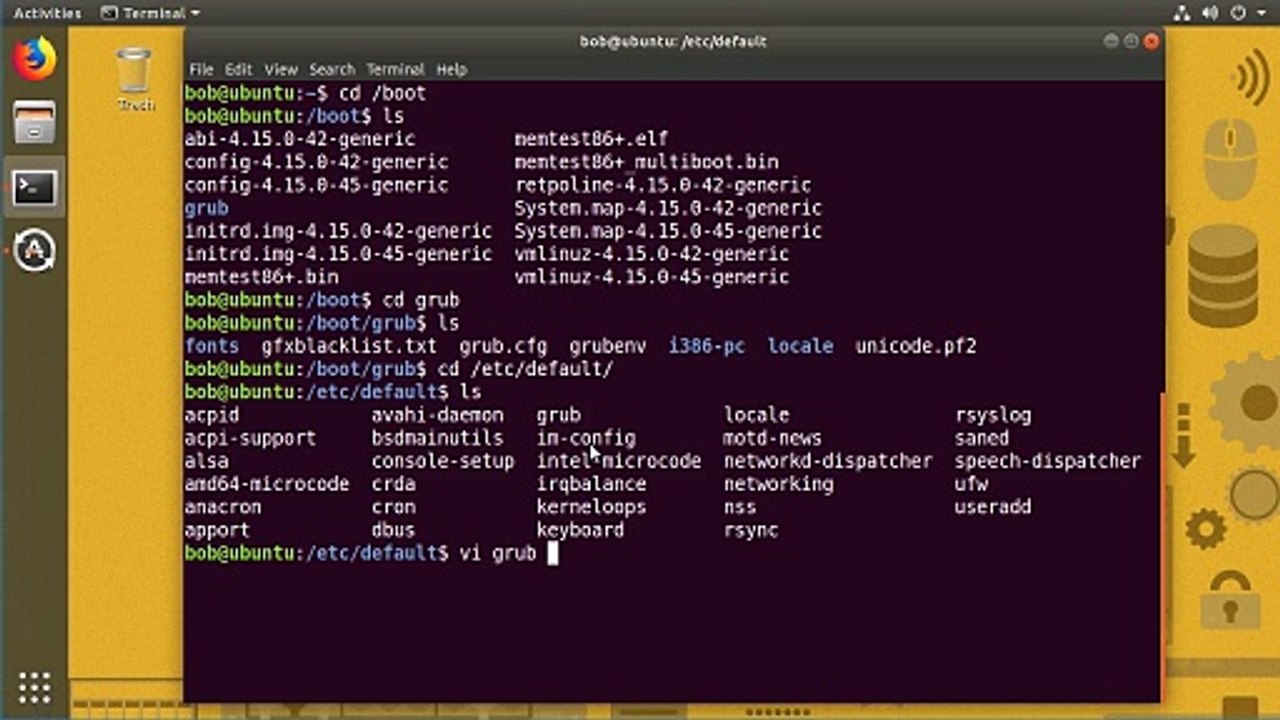Click the gfxblacklist.txt file name
The height and width of the screenshot is (720, 1280).
[x=349, y=346]
